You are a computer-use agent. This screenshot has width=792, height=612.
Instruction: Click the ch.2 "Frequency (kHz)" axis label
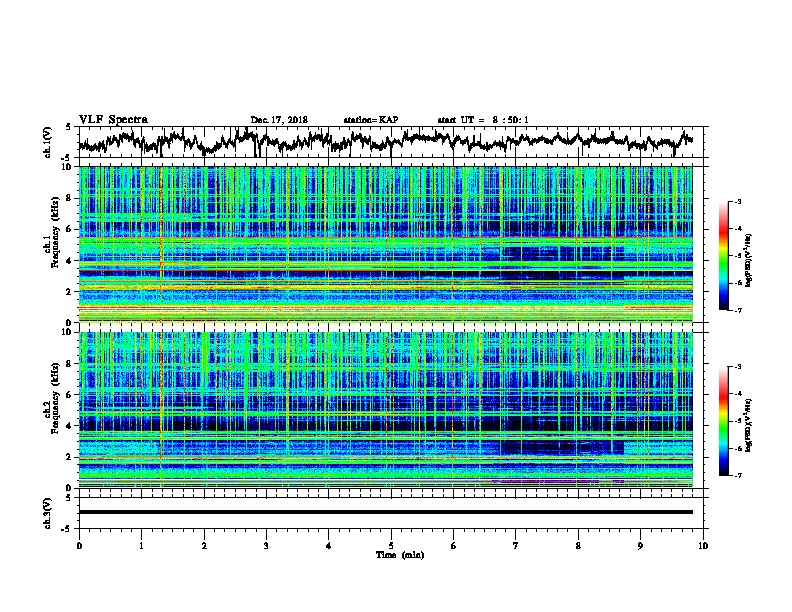(55, 397)
